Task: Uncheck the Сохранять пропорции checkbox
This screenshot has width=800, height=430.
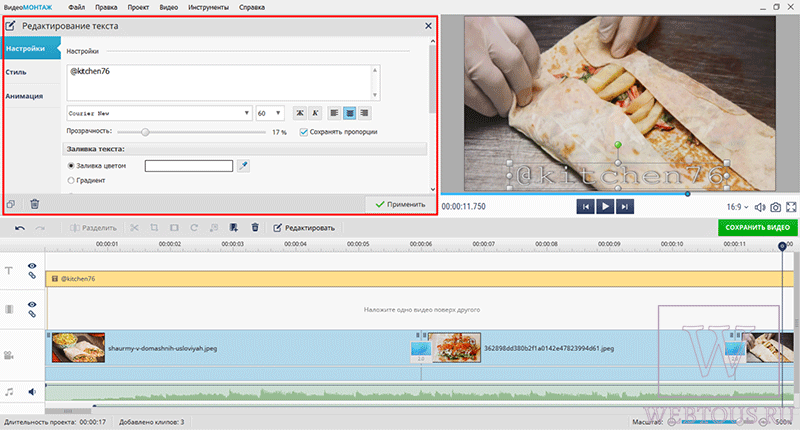Action: click(x=304, y=132)
